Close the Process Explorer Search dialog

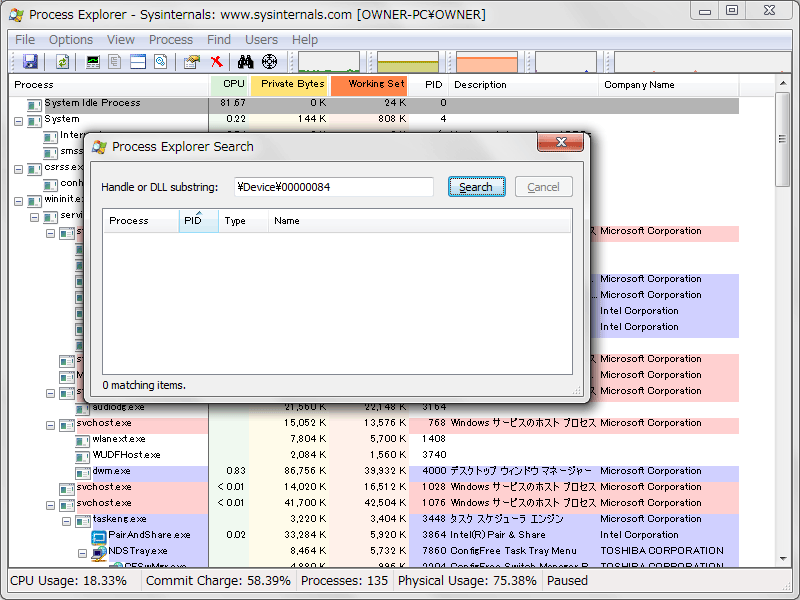pos(560,142)
